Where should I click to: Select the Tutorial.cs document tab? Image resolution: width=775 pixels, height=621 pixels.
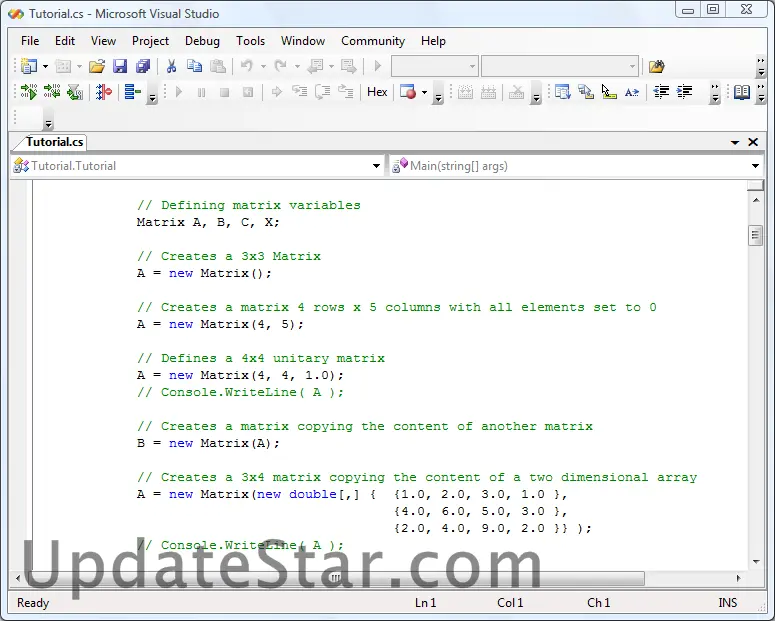[54, 142]
